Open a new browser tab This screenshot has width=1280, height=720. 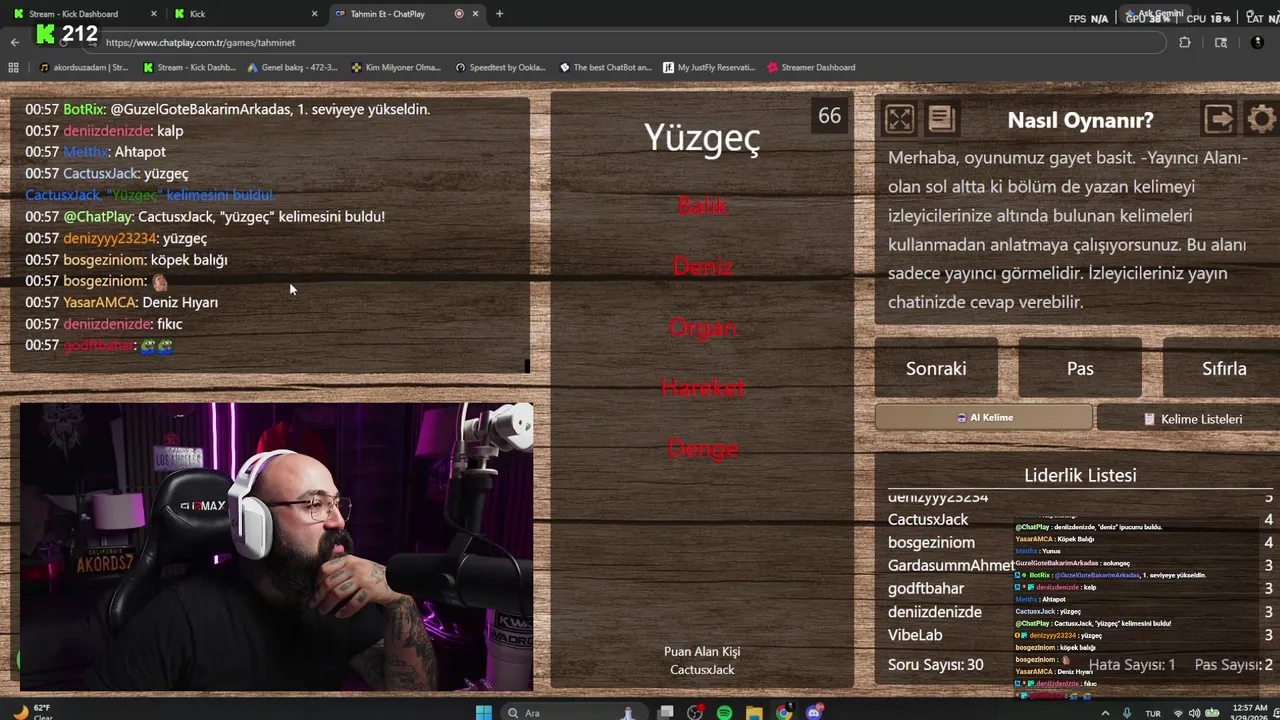[499, 14]
